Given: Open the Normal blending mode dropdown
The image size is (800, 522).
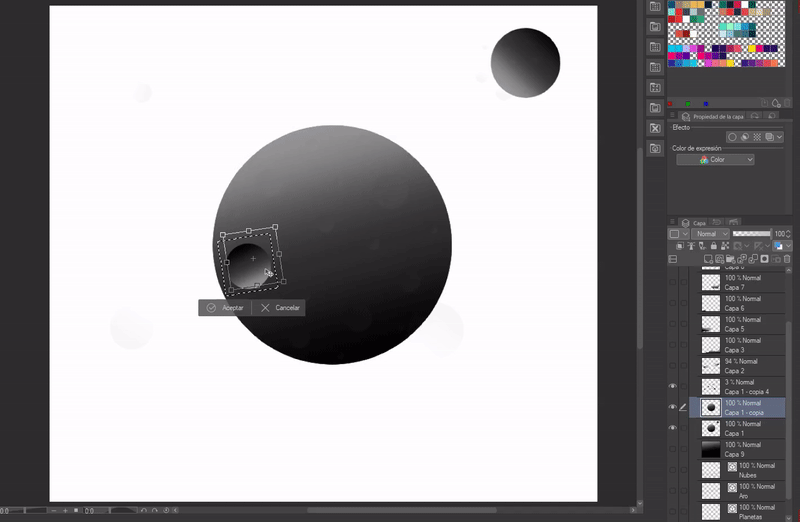Looking at the screenshot, I should point(711,234).
